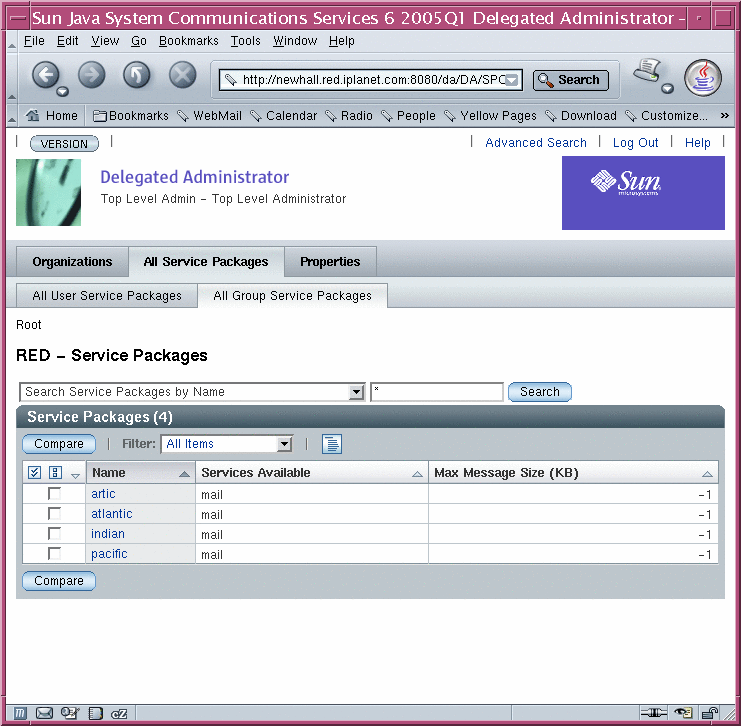The height and width of the screenshot is (726, 741).
Task: Check the box for the indian package
Action: (x=54, y=534)
